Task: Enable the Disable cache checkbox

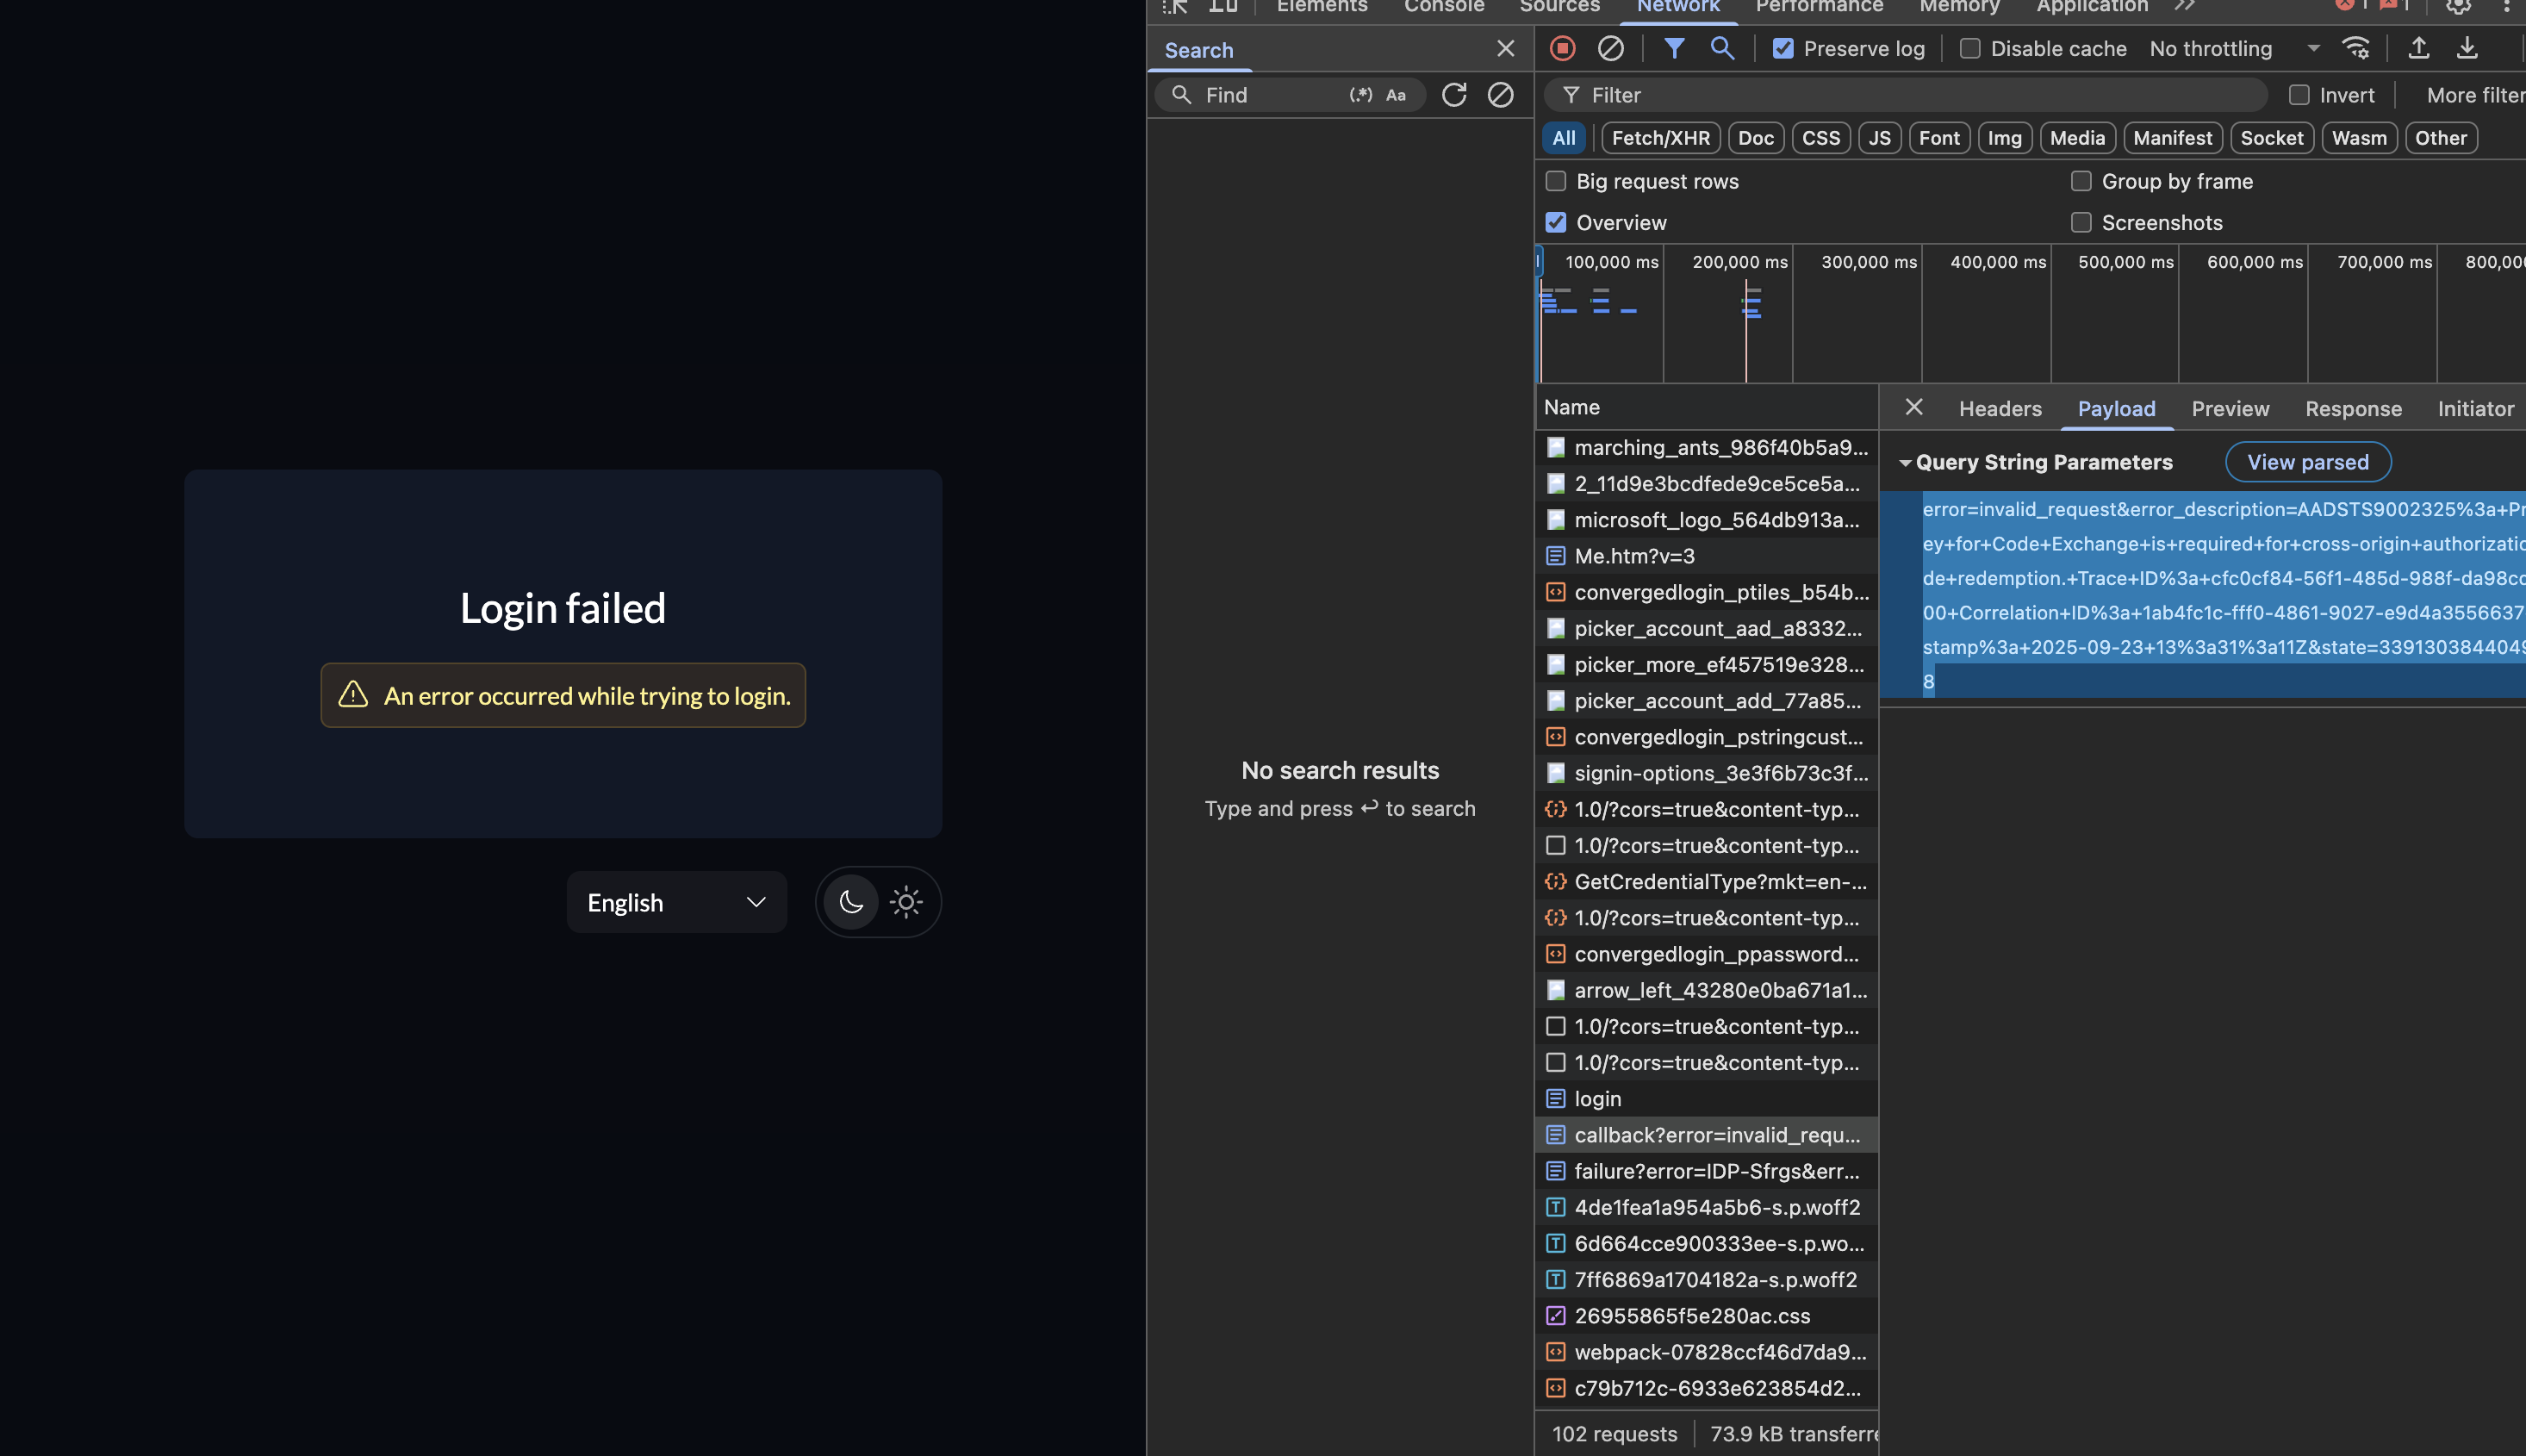Action: pyautogui.click(x=1970, y=49)
